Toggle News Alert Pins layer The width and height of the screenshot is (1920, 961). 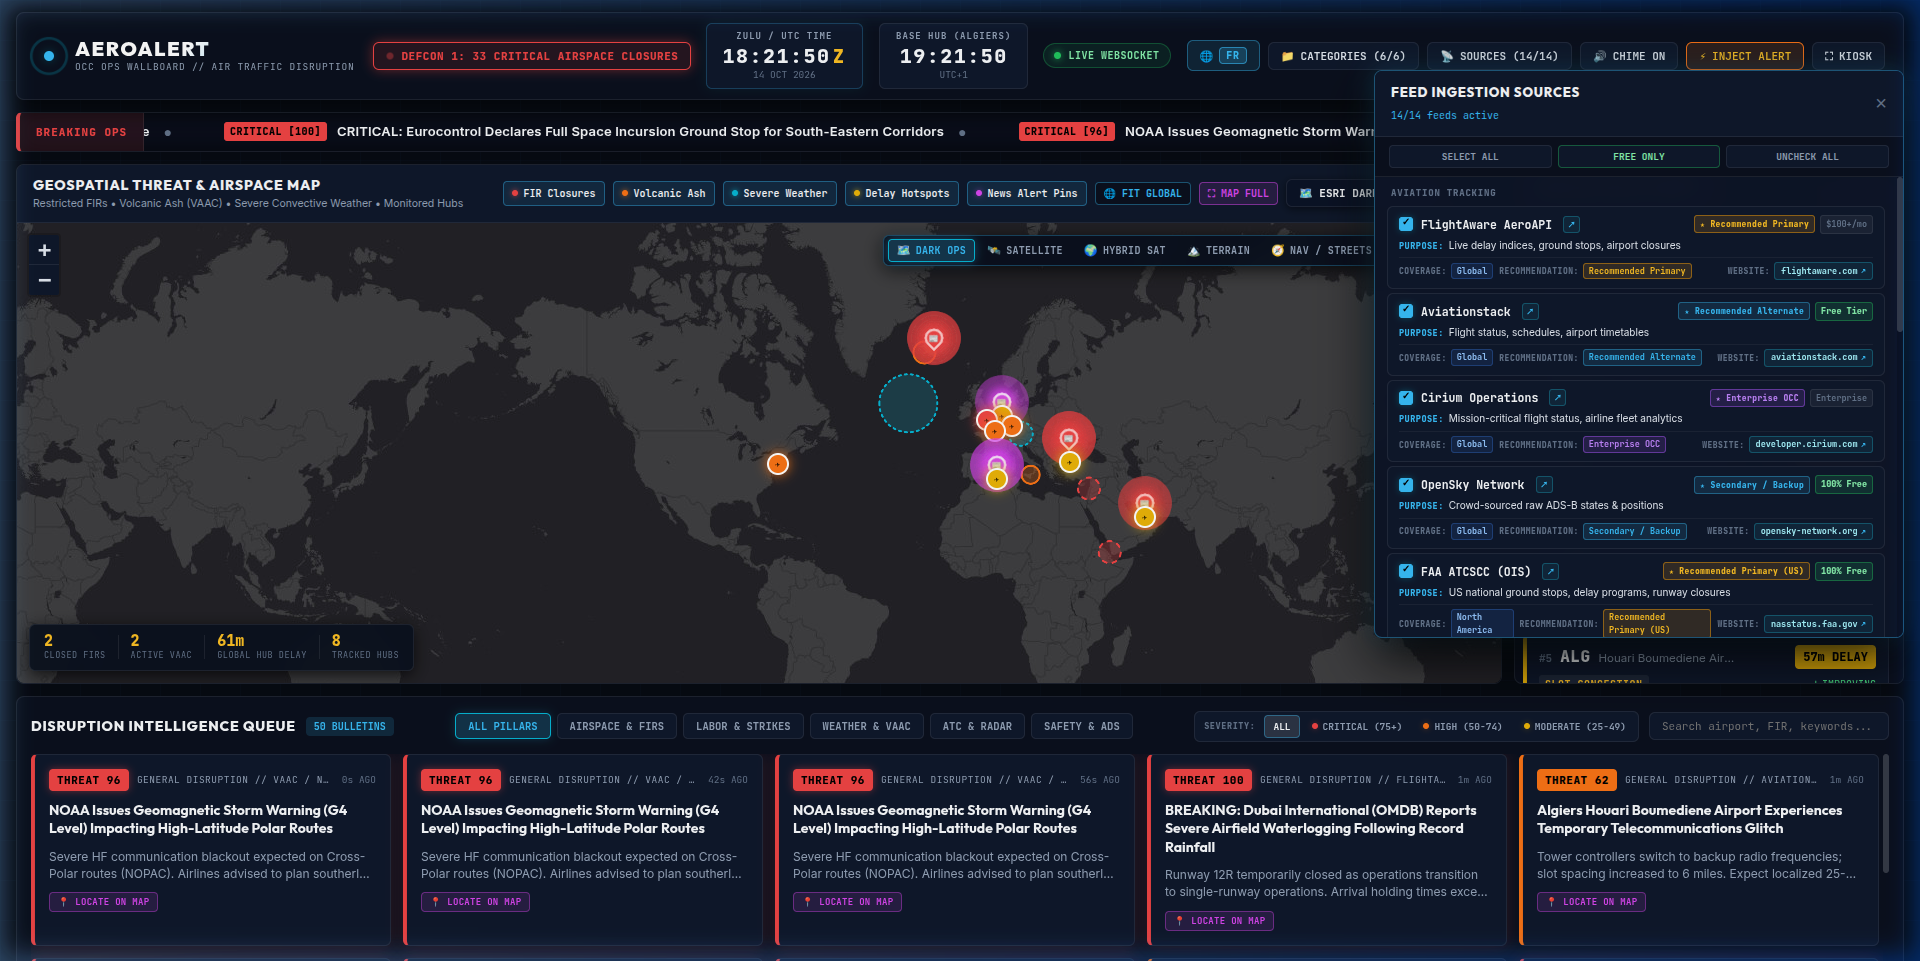(x=1026, y=194)
